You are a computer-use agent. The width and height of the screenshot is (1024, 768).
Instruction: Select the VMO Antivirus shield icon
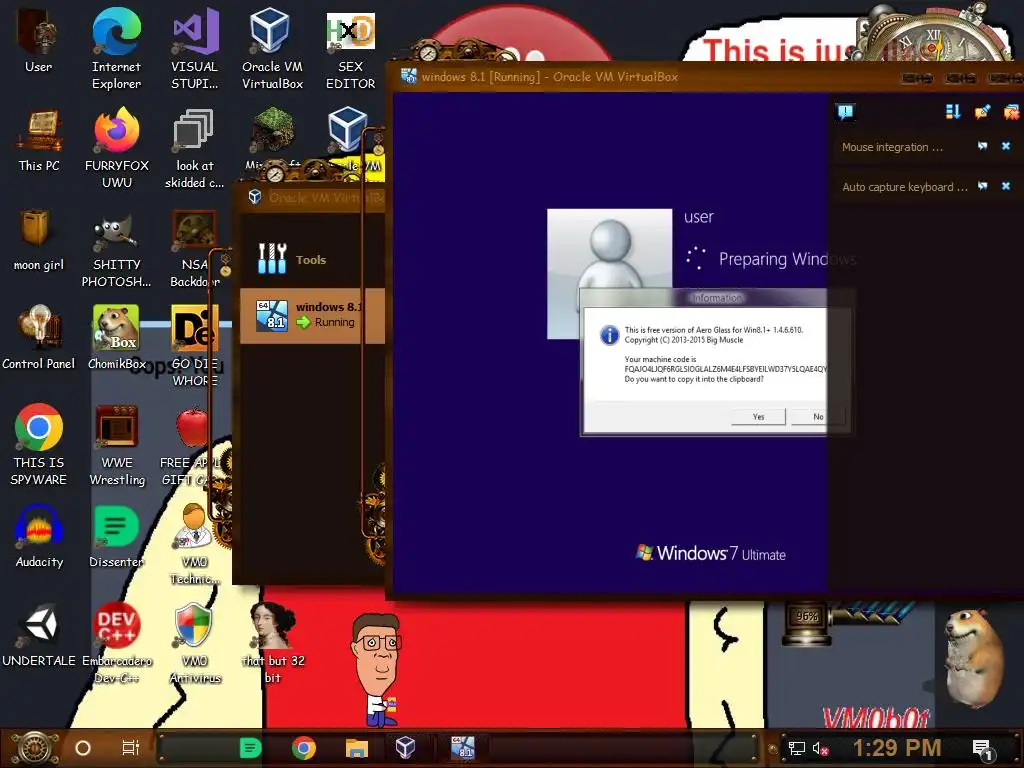tap(195, 643)
